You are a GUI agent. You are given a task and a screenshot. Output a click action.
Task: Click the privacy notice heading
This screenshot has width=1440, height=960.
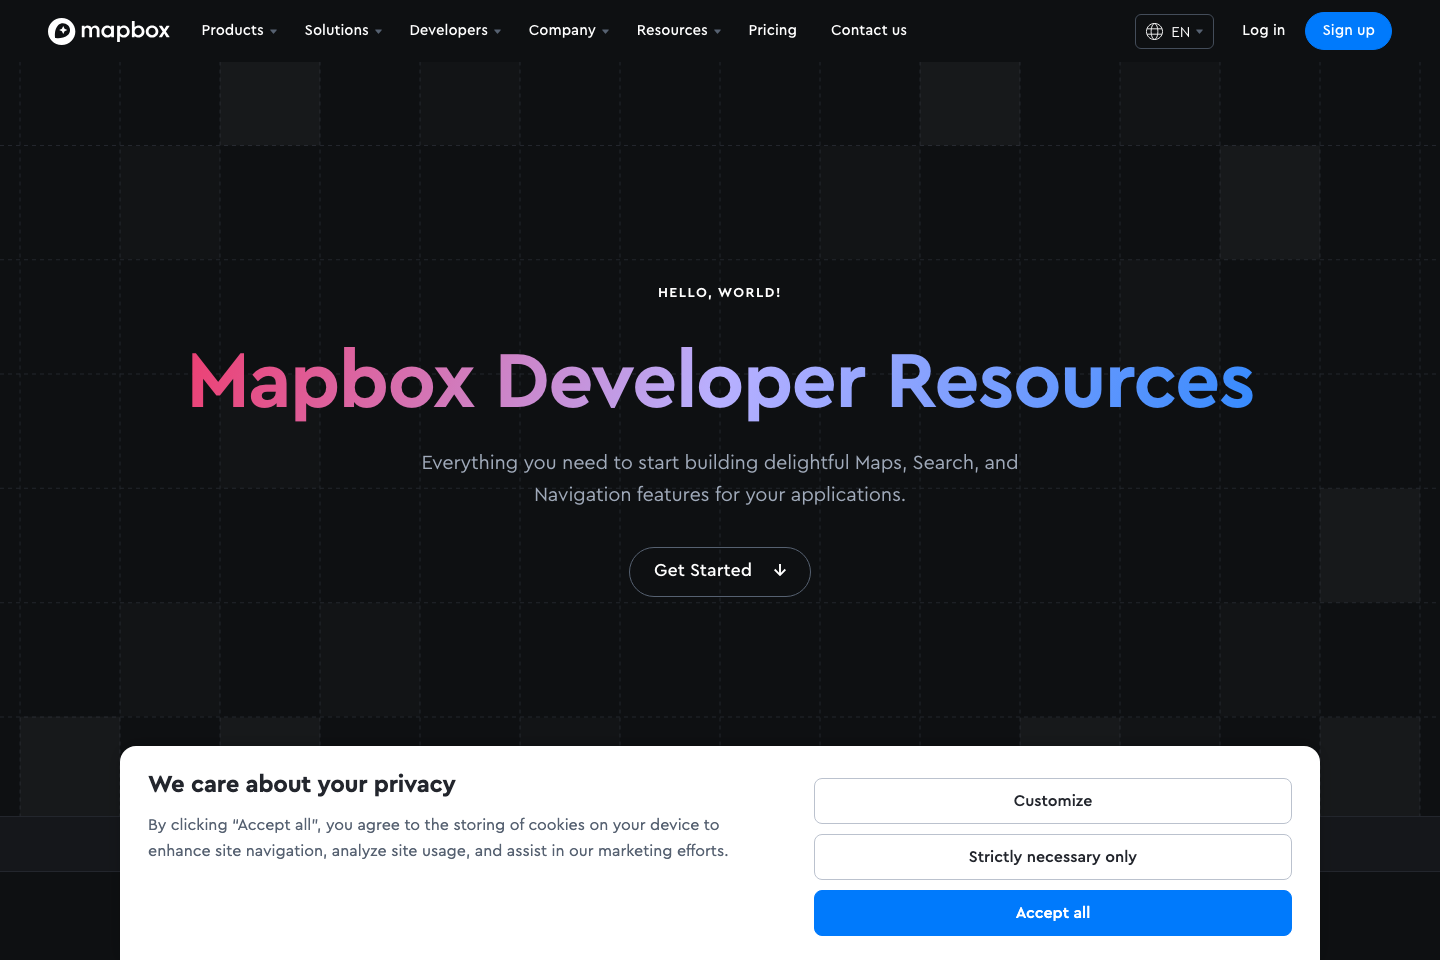[x=302, y=785]
